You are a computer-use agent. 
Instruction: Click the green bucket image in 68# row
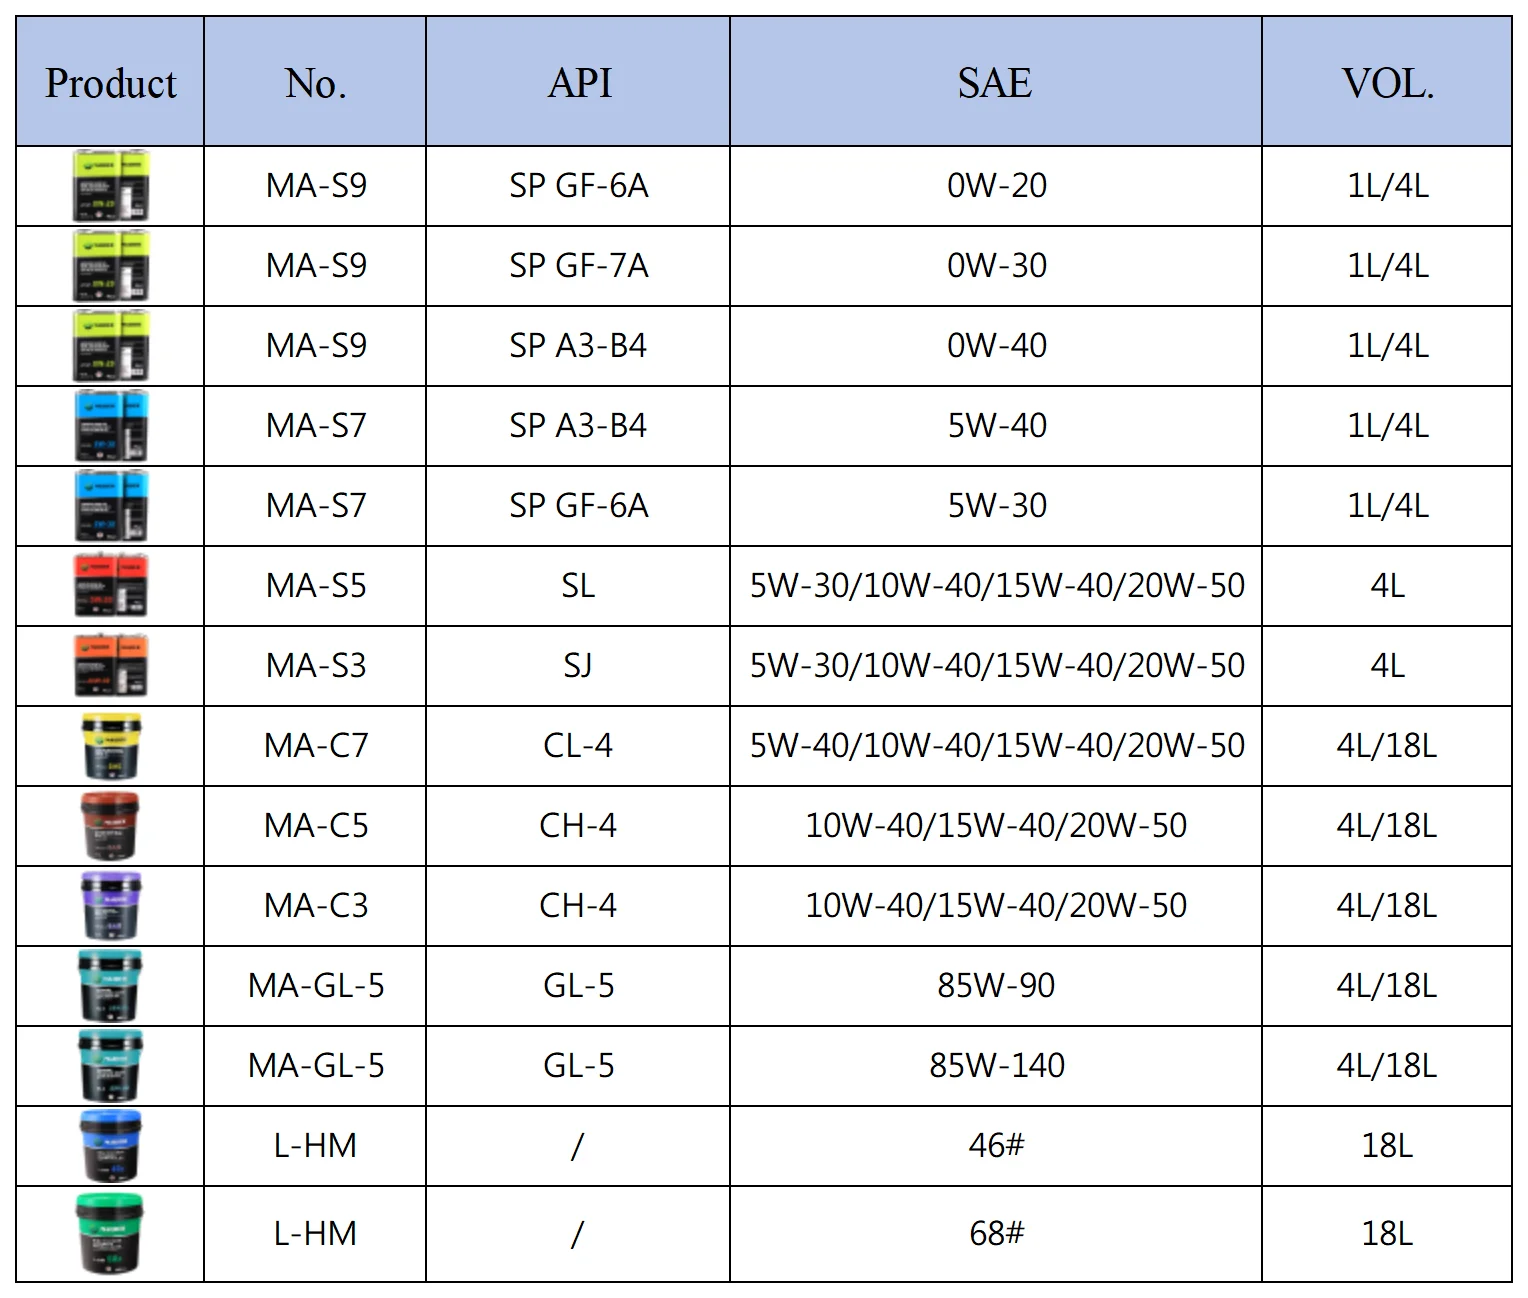(x=110, y=1234)
